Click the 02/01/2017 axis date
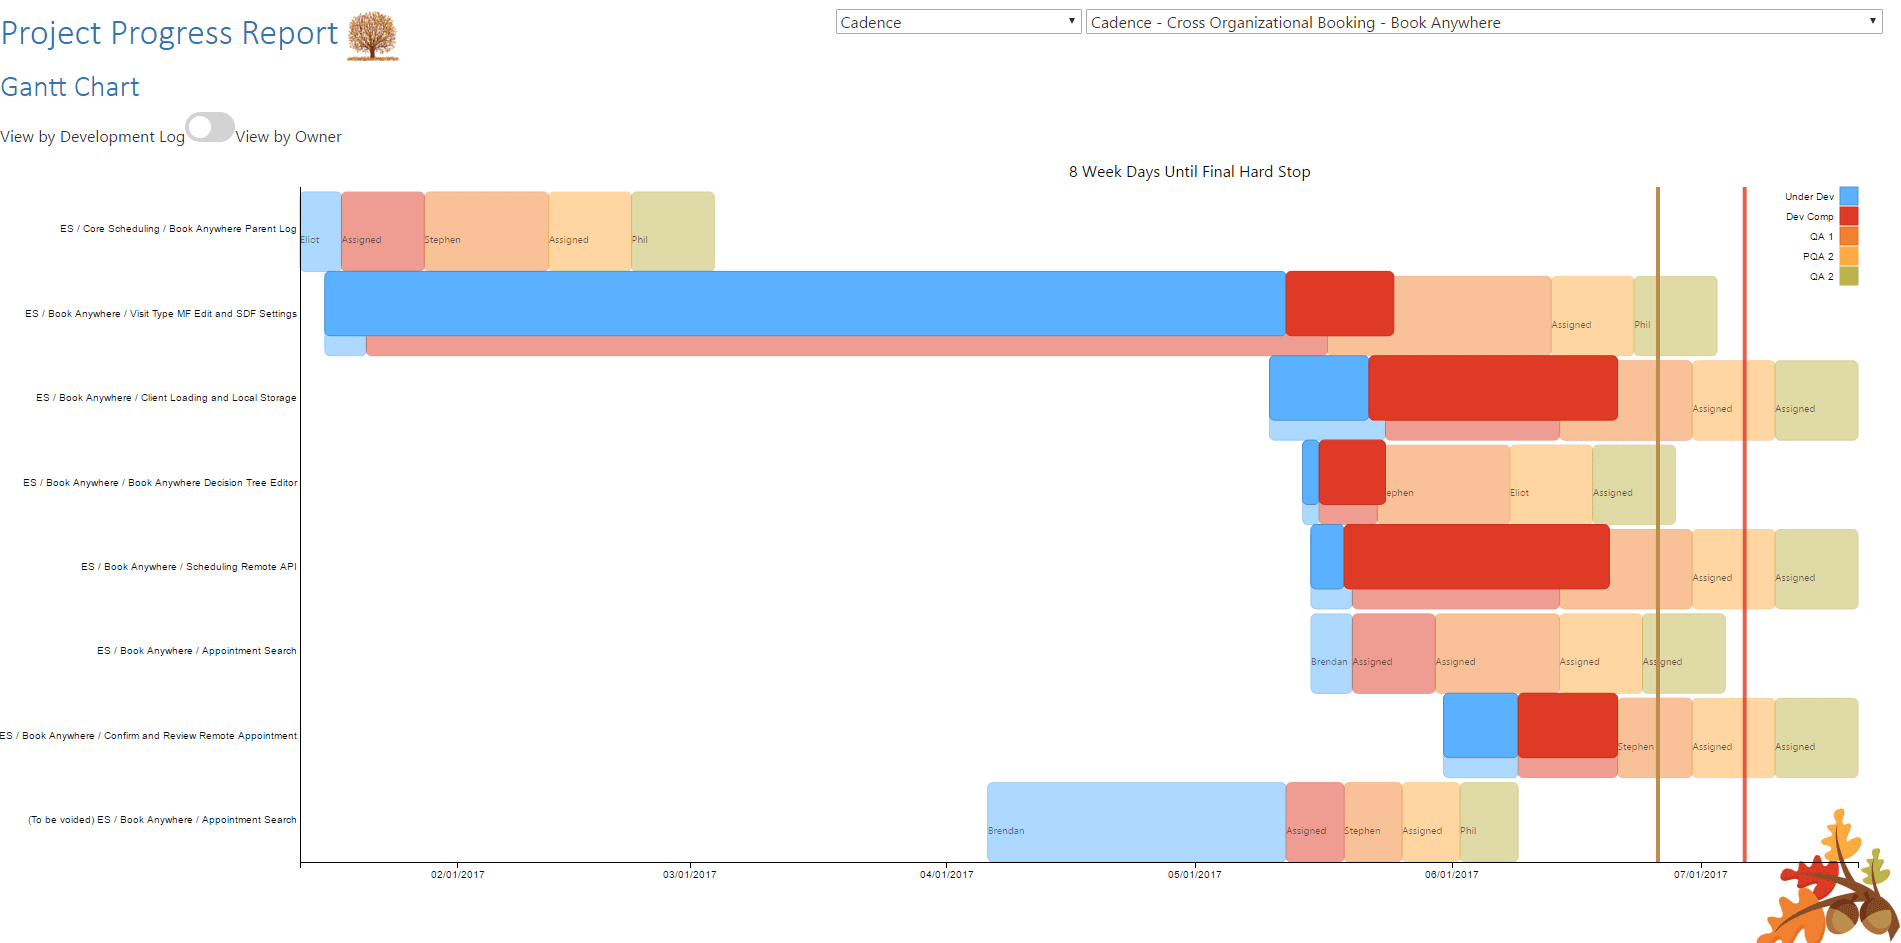1901x943 pixels. (458, 875)
